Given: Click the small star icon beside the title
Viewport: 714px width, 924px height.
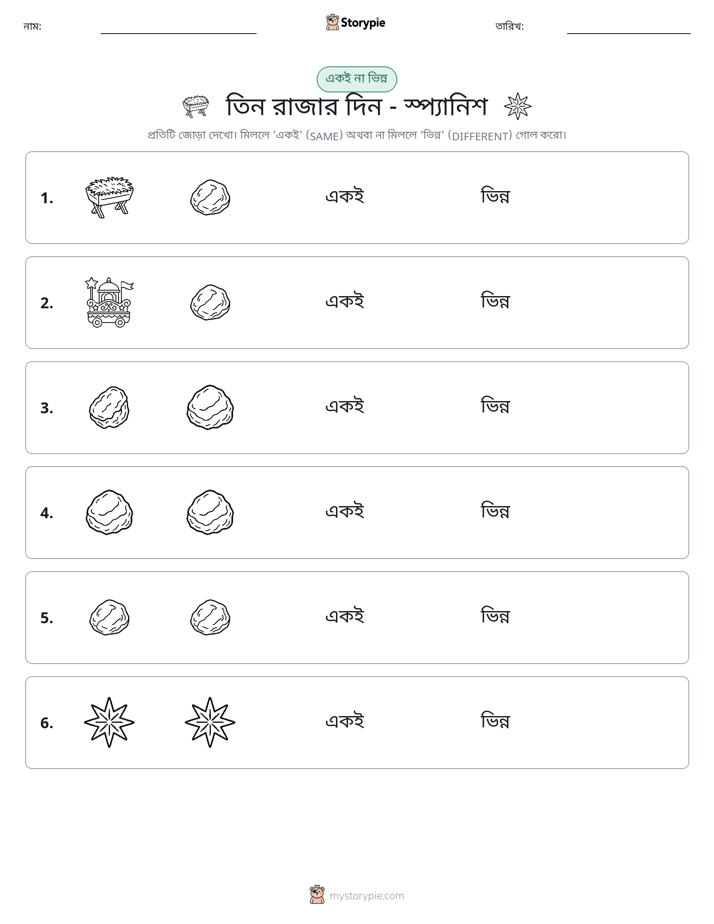Looking at the screenshot, I should tap(518, 107).
